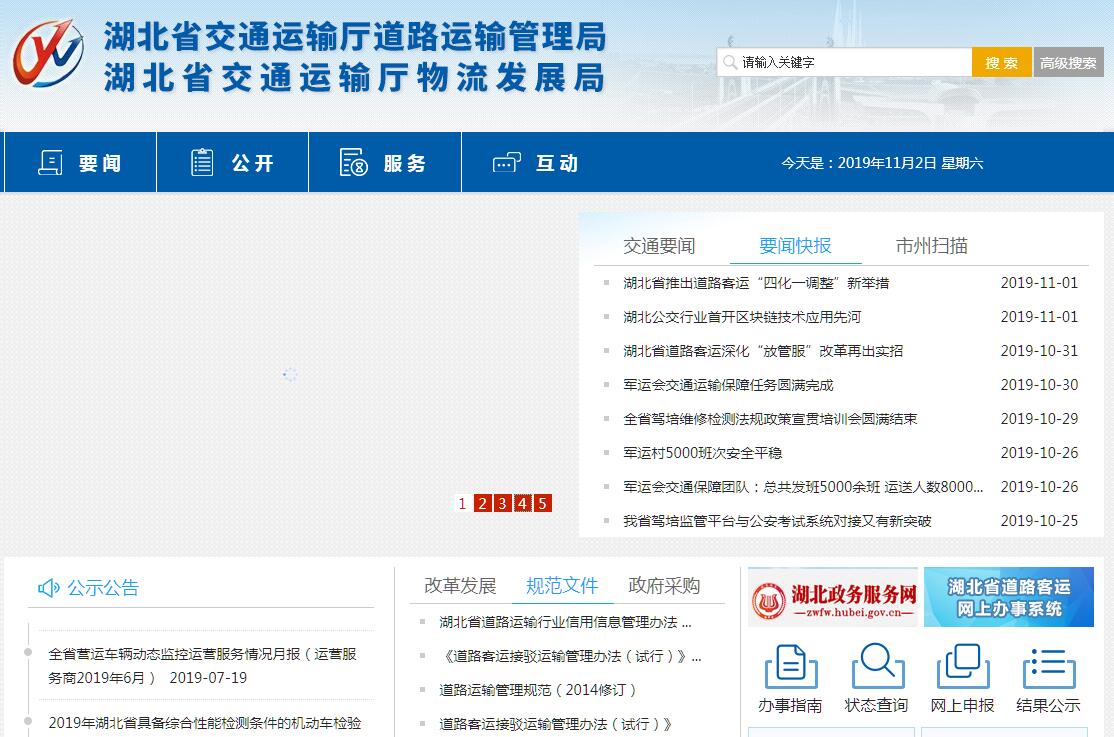This screenshot has width=1114, height=737.
Task: Switch to the 市州扫描 tab
Action: coord(931,246)
